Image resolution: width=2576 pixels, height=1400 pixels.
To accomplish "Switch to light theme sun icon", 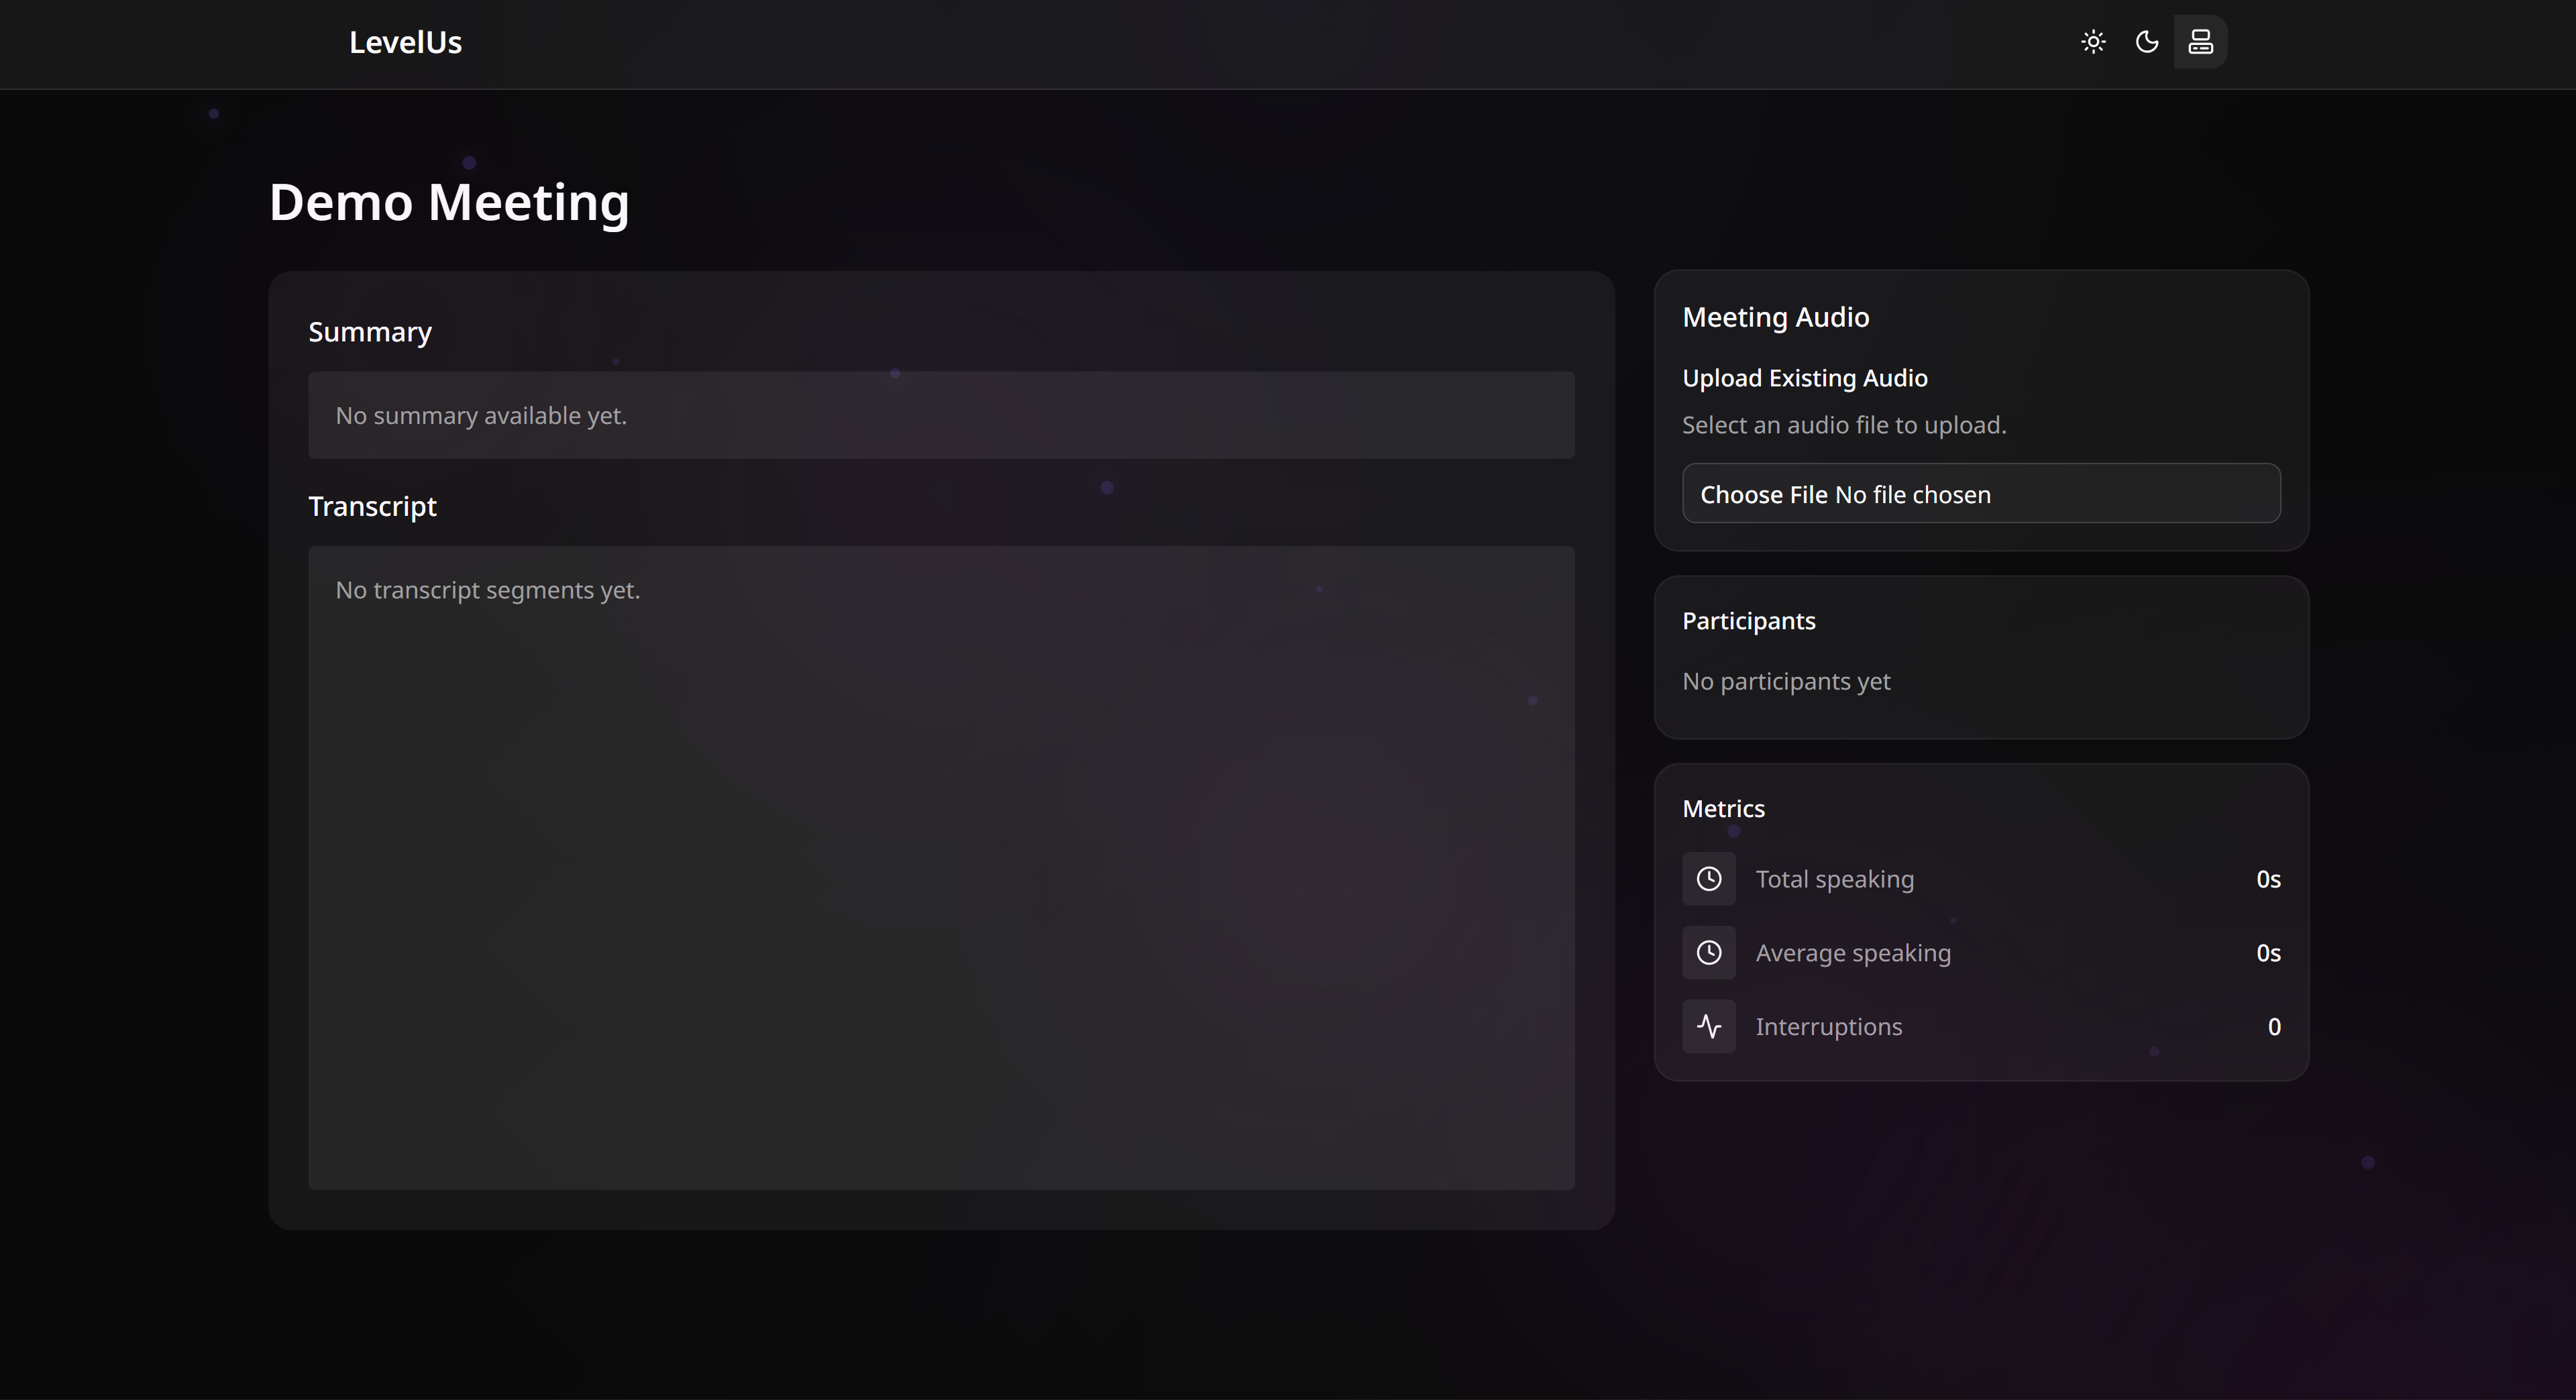I will (2093, 42).
